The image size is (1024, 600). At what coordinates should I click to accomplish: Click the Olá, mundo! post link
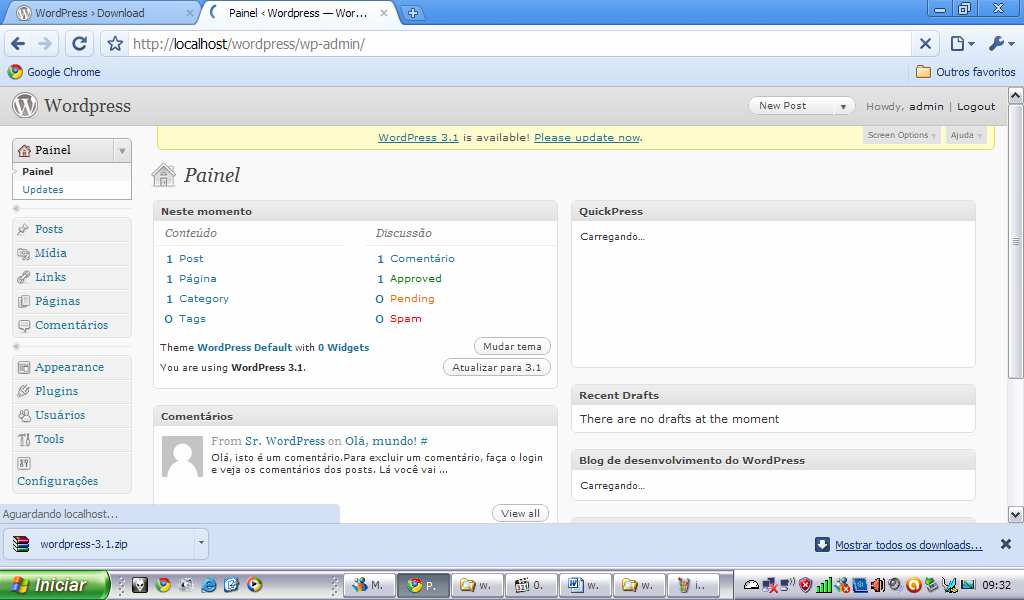(x=381, y=441)
